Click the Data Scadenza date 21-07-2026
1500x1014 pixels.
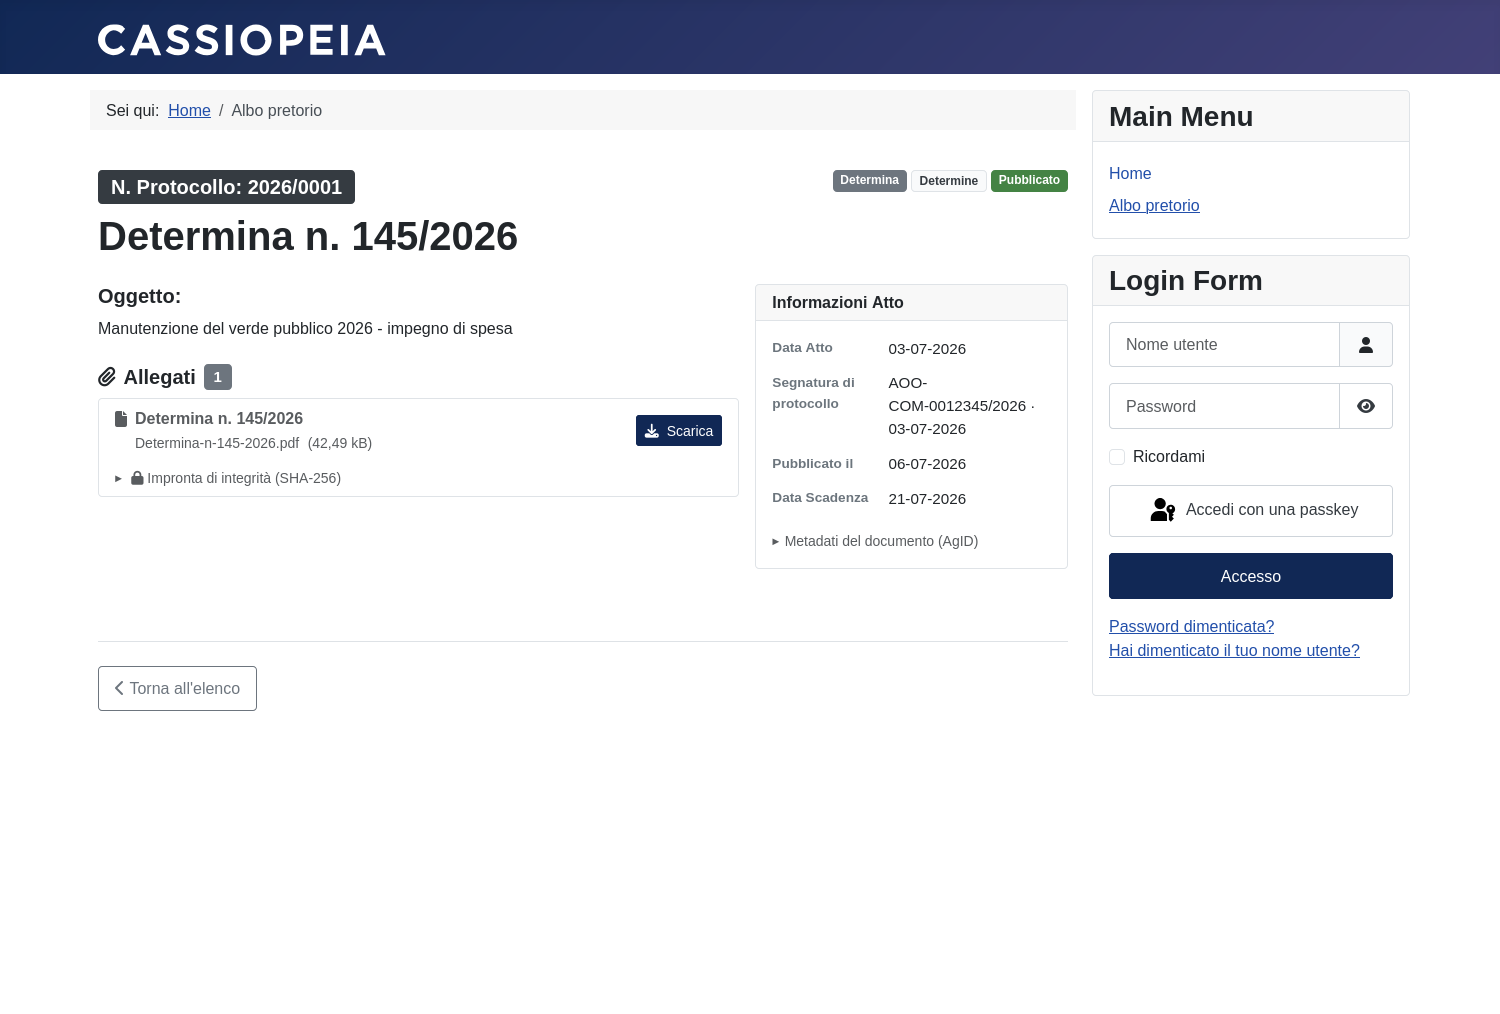pyautogui.click(x=927, y=499)
